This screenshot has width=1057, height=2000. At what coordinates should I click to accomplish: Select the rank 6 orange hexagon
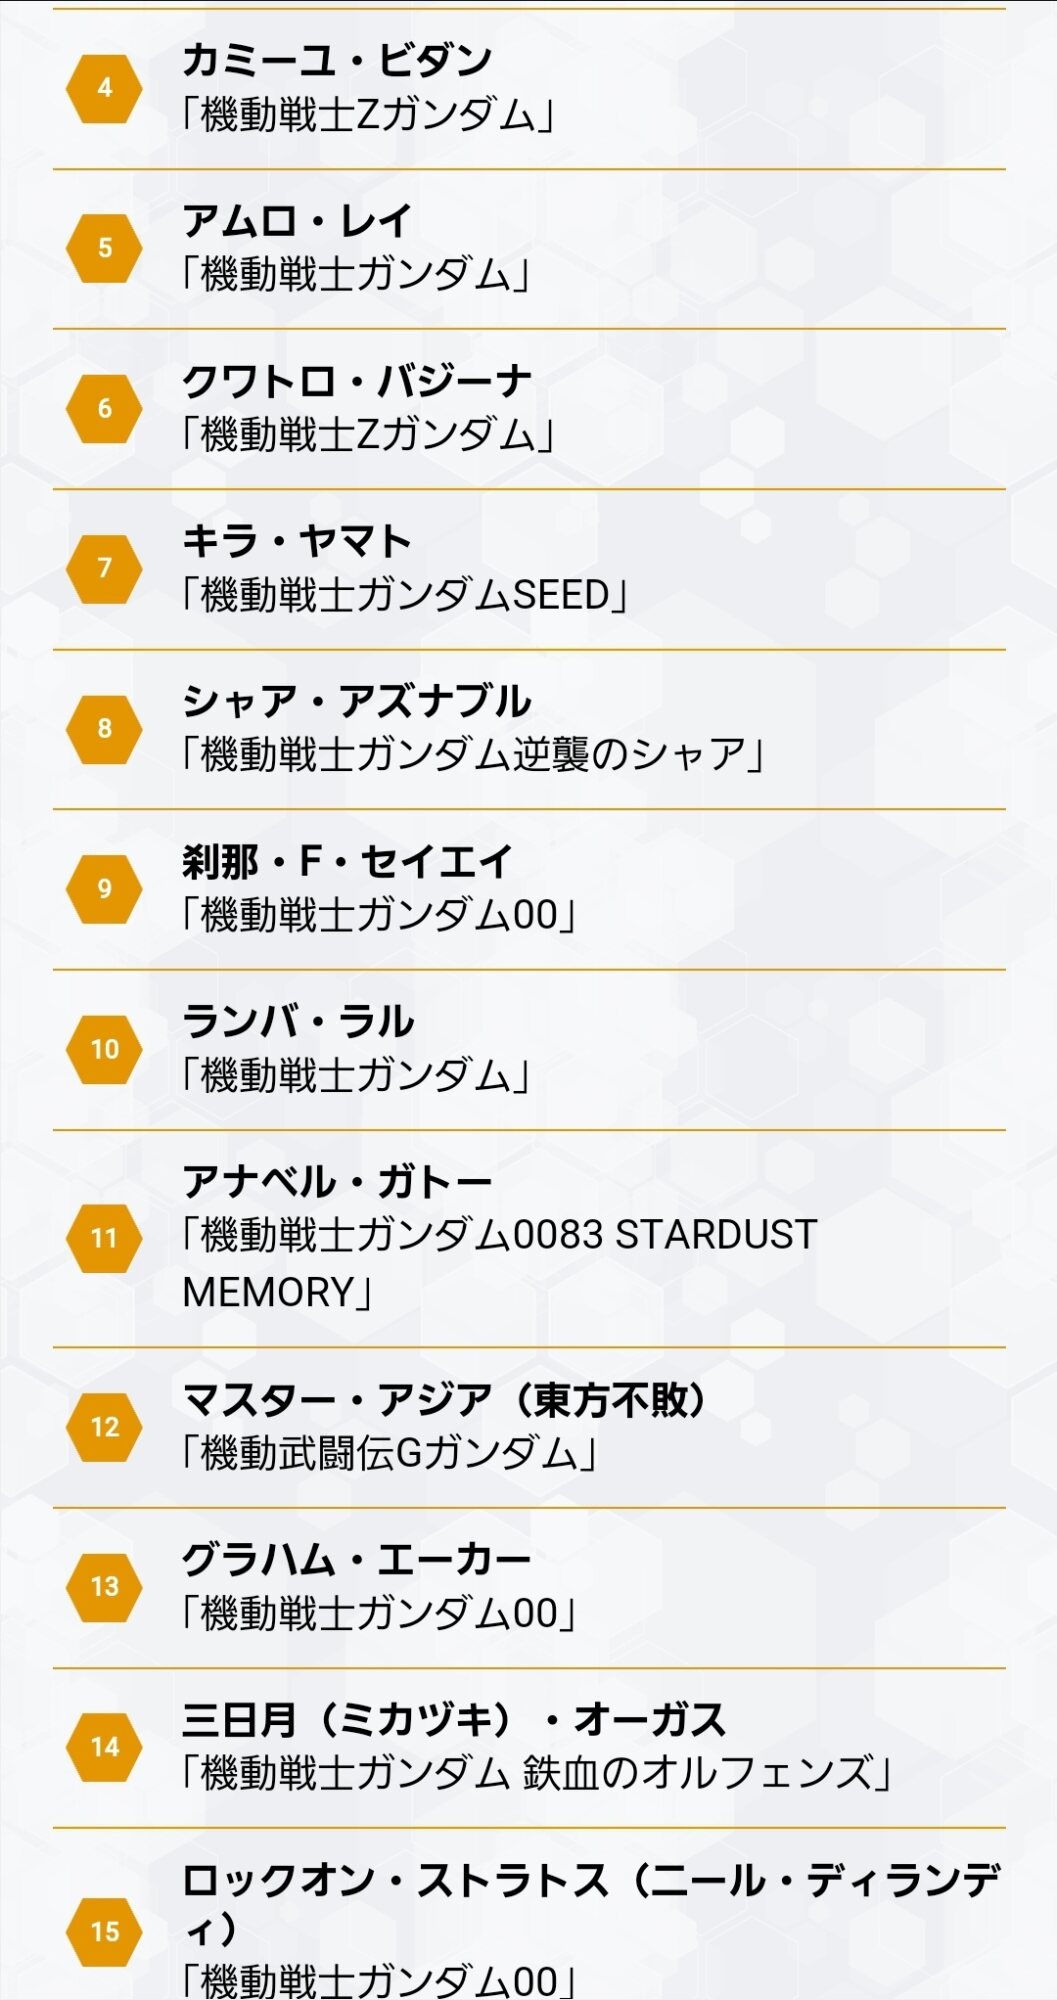pyautogui.click(x=104, y=408)
